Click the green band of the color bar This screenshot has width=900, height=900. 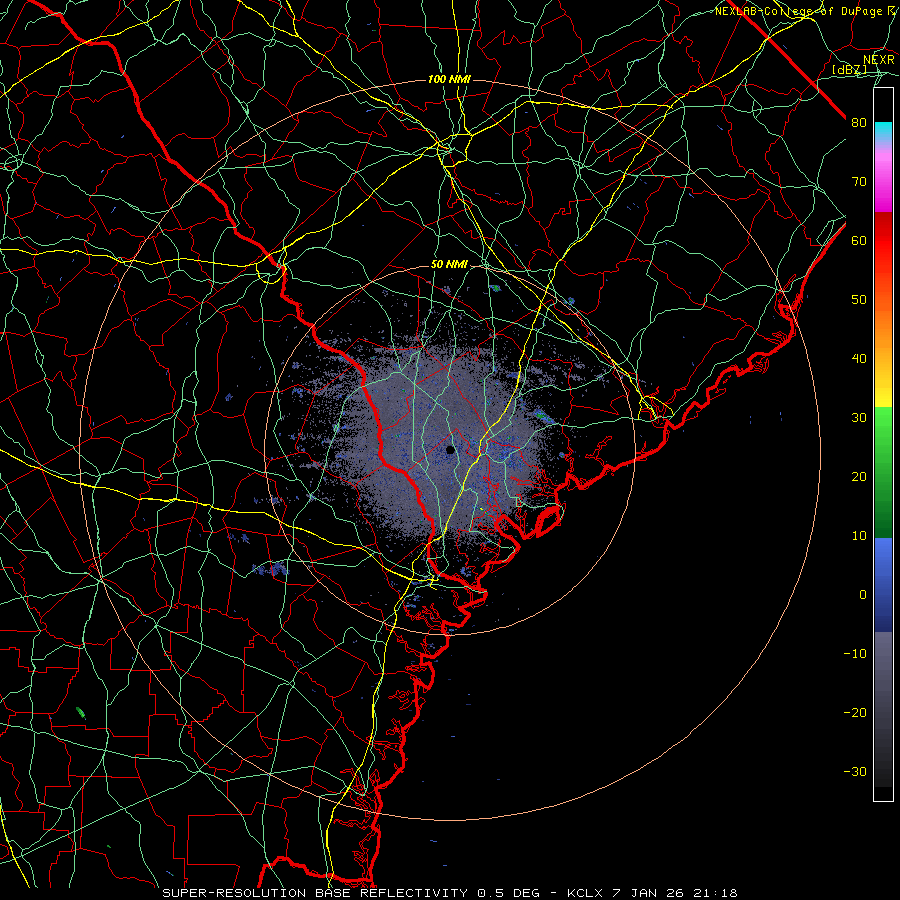tap(883, 472)
